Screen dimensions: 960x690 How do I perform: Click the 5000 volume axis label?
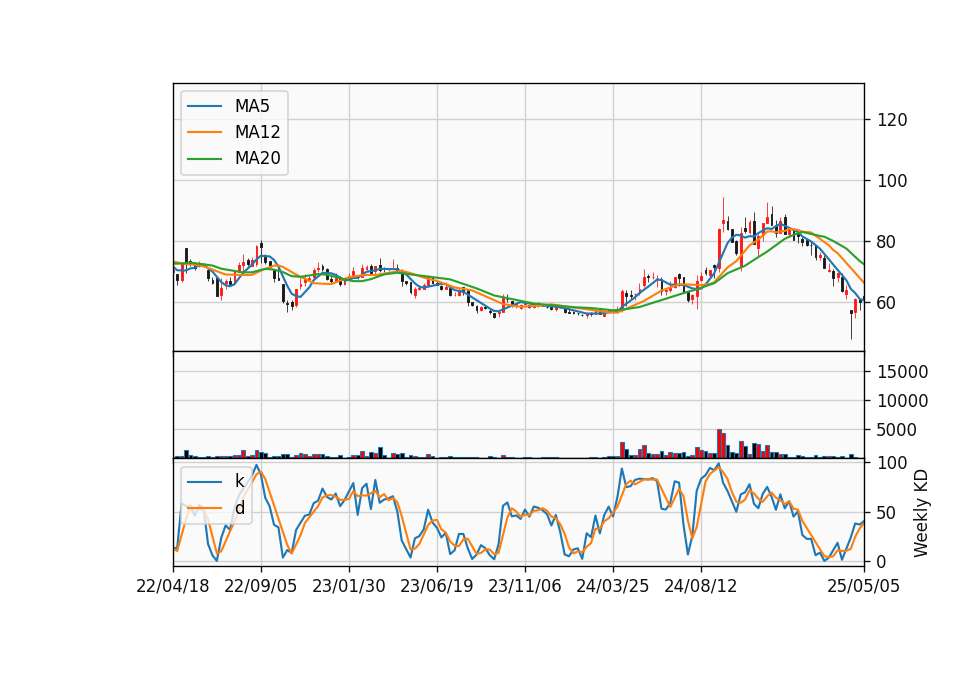897,430
